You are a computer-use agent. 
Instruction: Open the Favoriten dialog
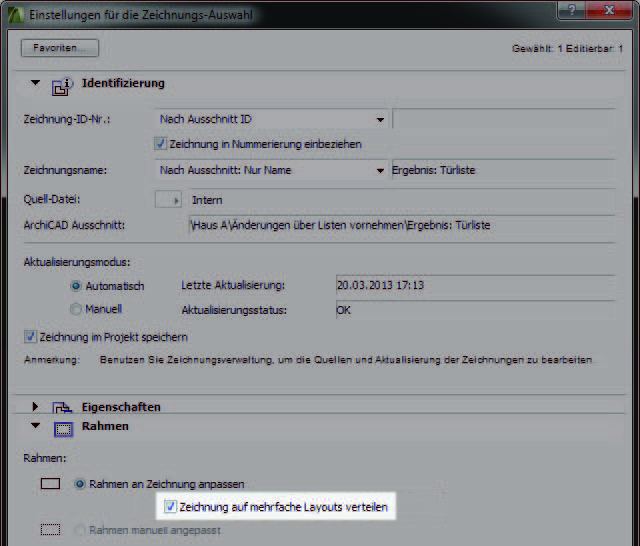pyautogui.click(x=60, y=48)
